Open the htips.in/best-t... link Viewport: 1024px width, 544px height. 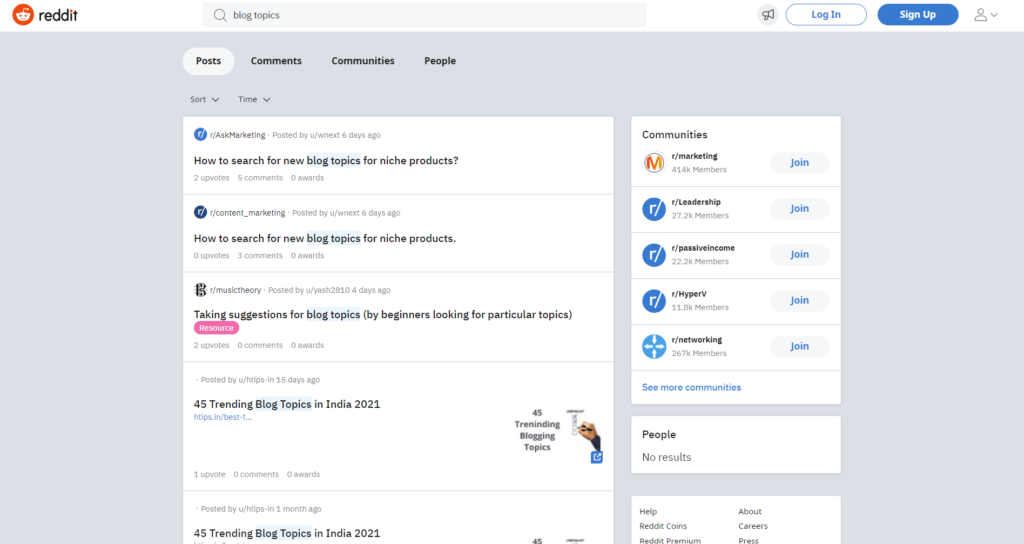(x=223, y=417)
